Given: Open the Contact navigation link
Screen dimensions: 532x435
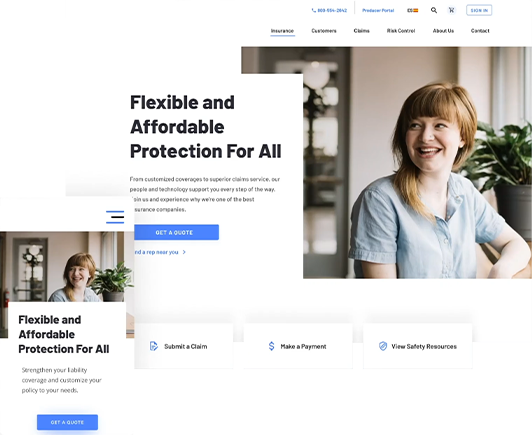Looking at the screenshot, I should tap(480, 31).
